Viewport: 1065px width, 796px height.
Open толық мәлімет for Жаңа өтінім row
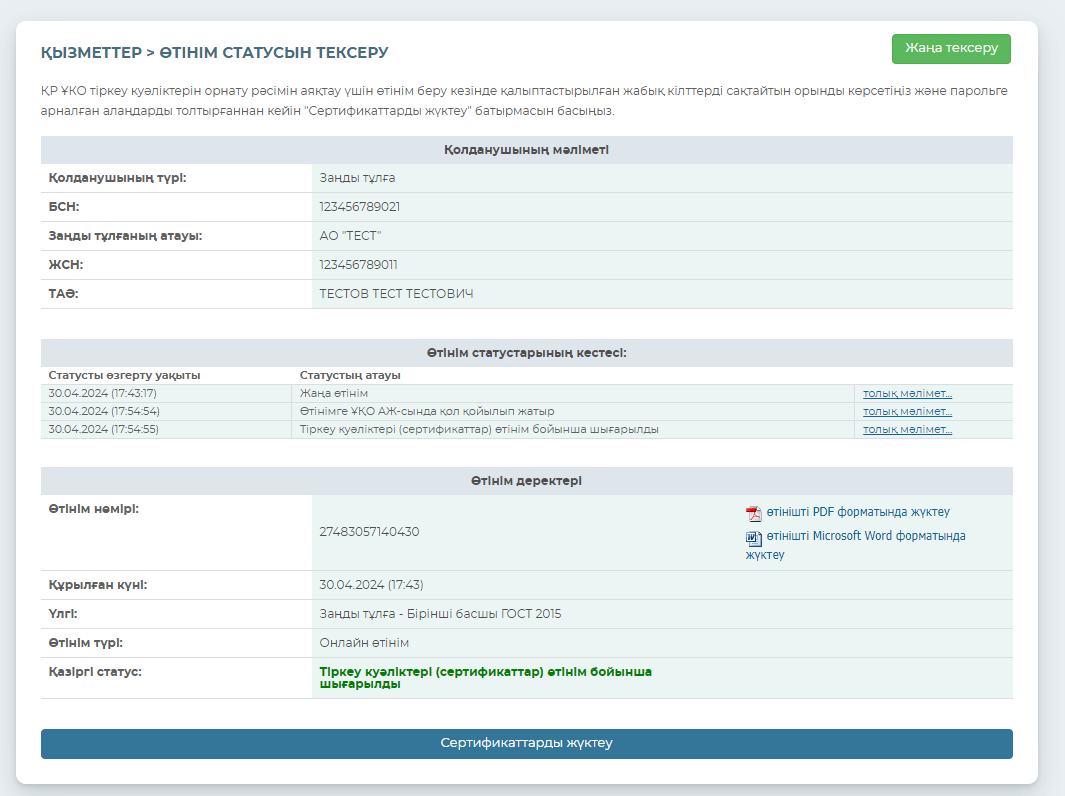907,394
